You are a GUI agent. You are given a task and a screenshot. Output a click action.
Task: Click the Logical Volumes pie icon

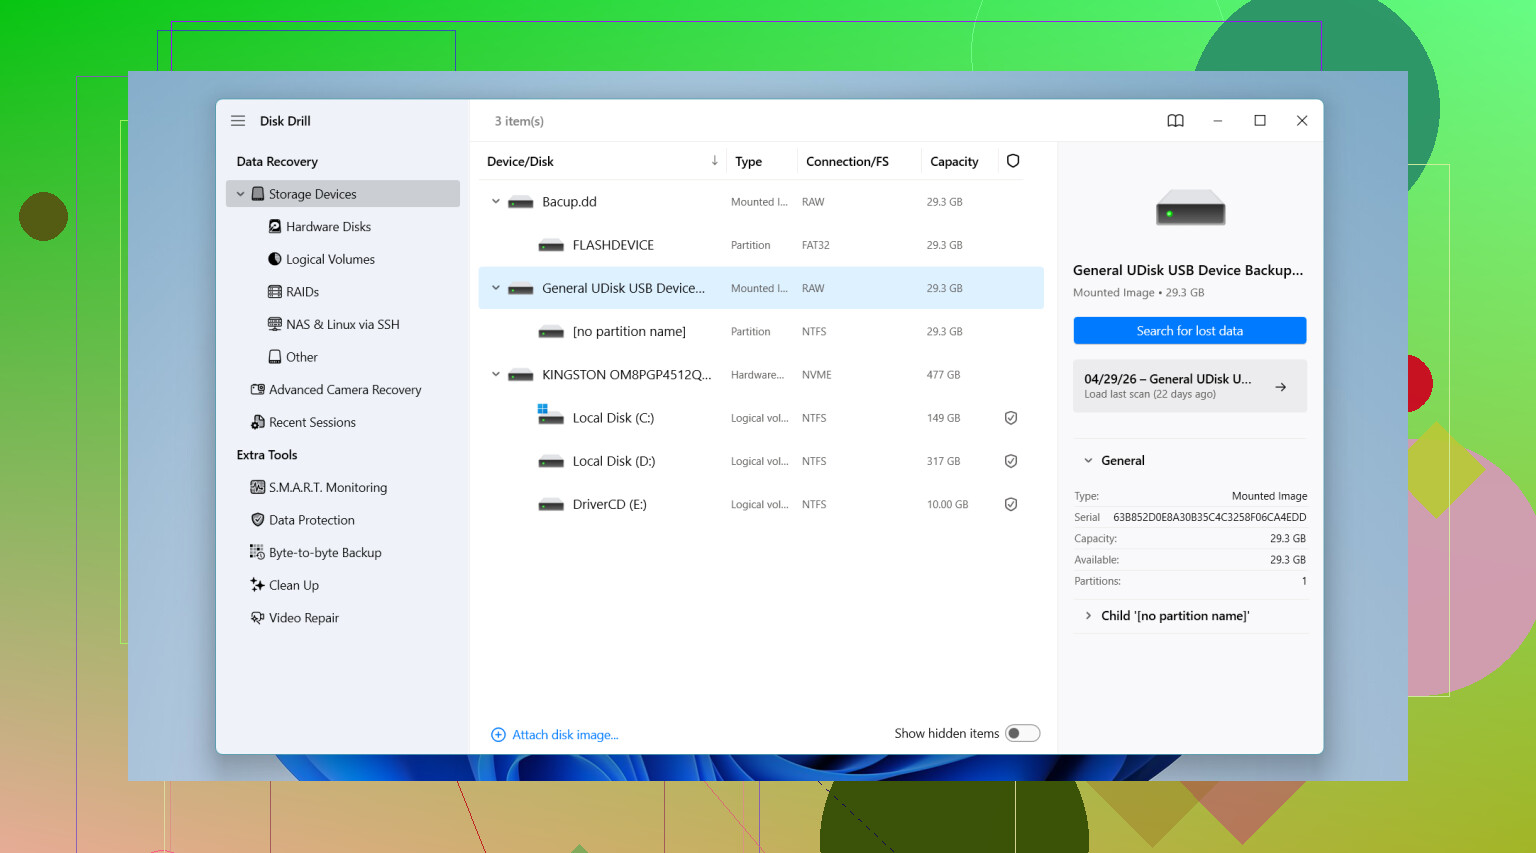pos(275,259)
